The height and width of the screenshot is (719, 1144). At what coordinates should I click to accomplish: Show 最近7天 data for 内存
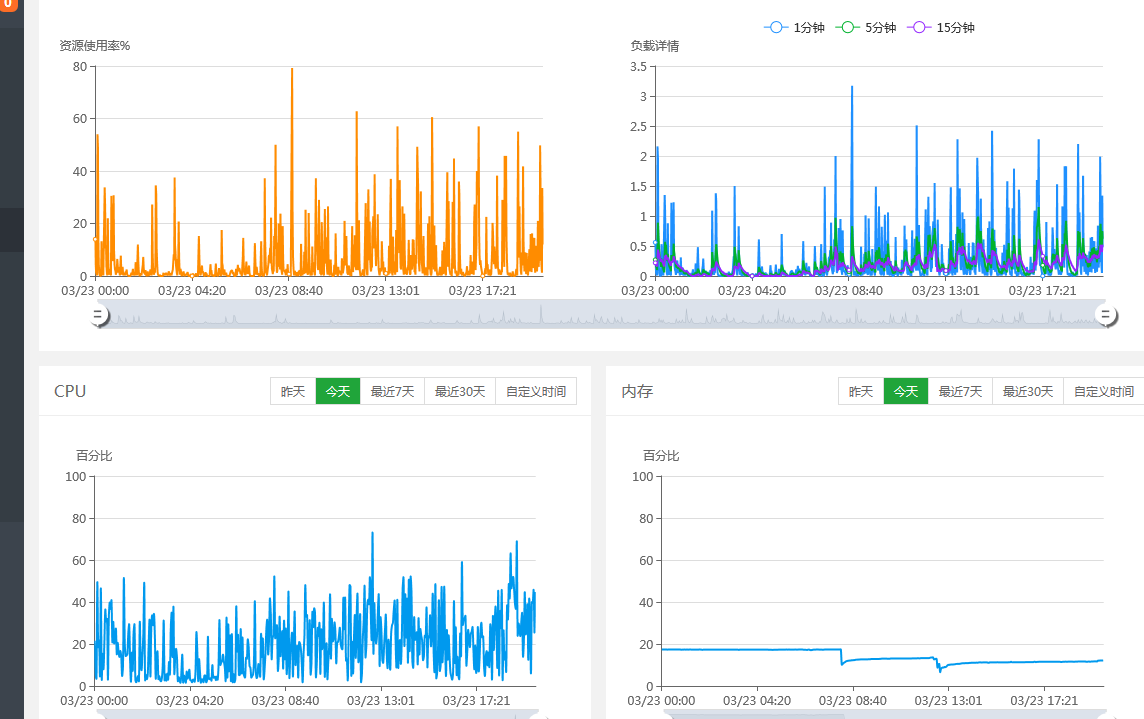pyautogui.click(x=960, y=392)
